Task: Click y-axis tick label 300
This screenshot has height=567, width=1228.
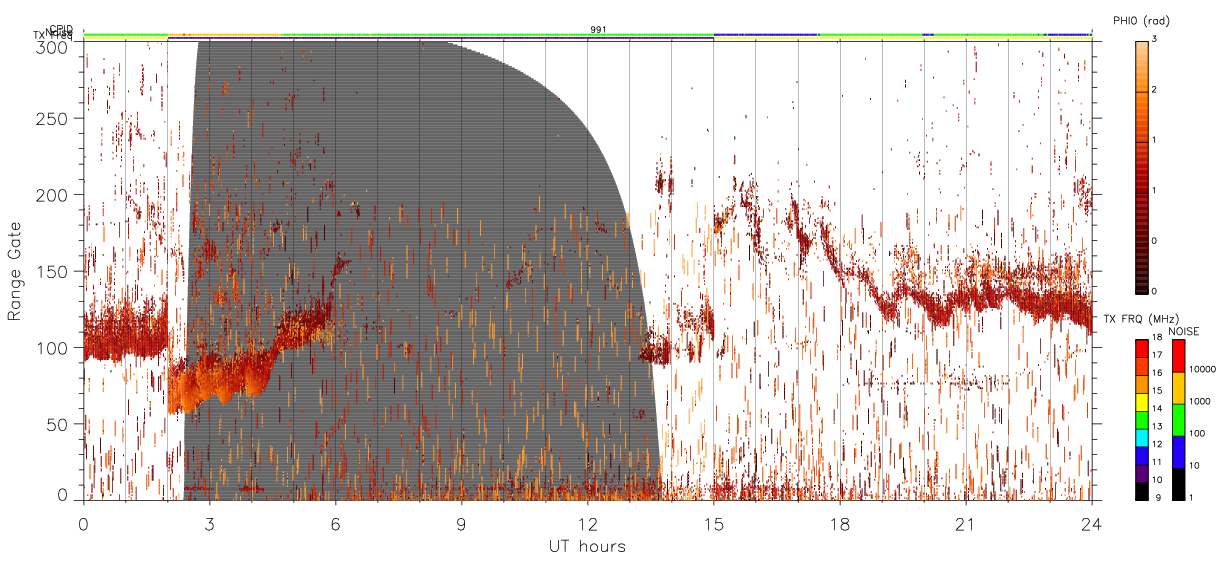Action: point(54,46)
